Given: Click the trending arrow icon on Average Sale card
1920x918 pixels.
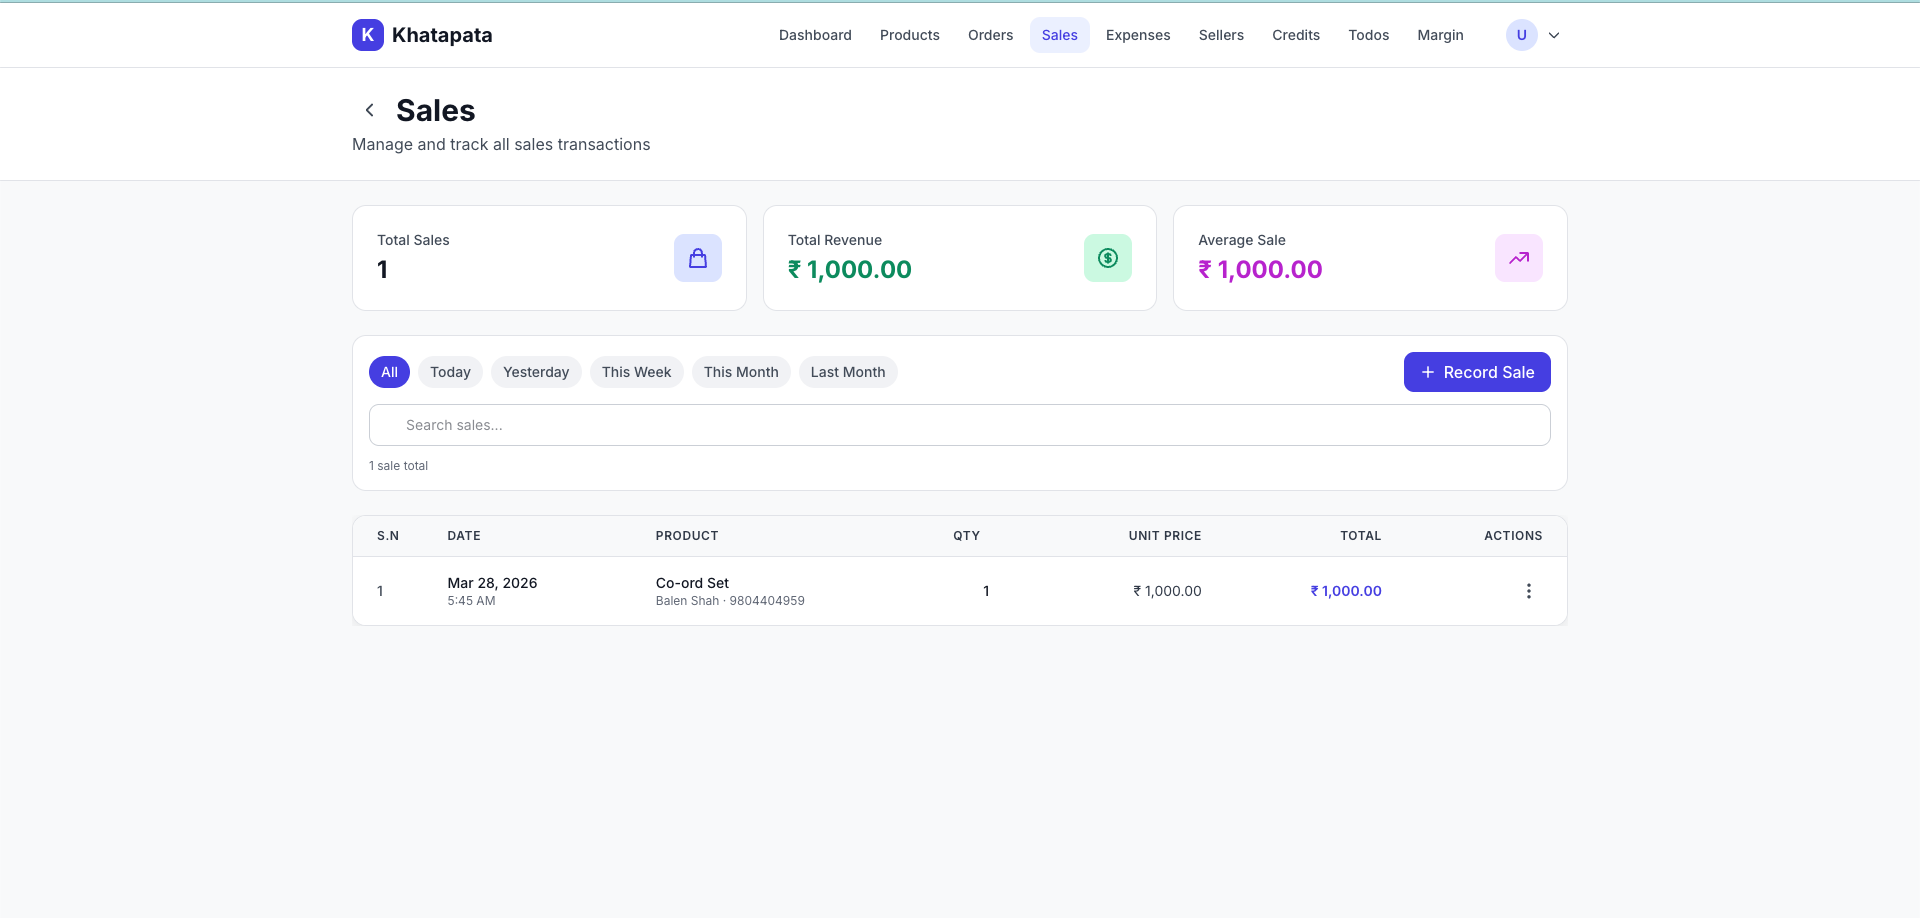Looking at the screenshot, I should pyautogui.click(x=1518, y=257).
